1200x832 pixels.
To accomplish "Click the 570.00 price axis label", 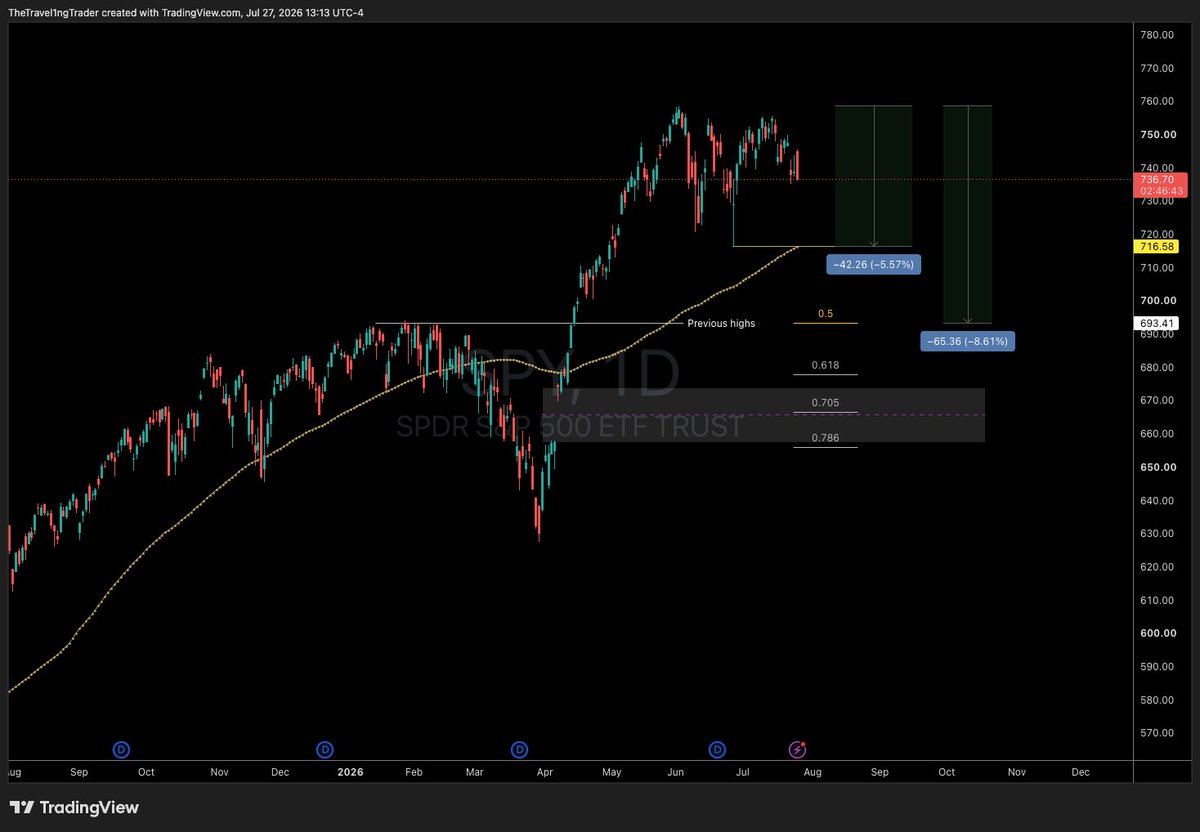I will 1156,733.
